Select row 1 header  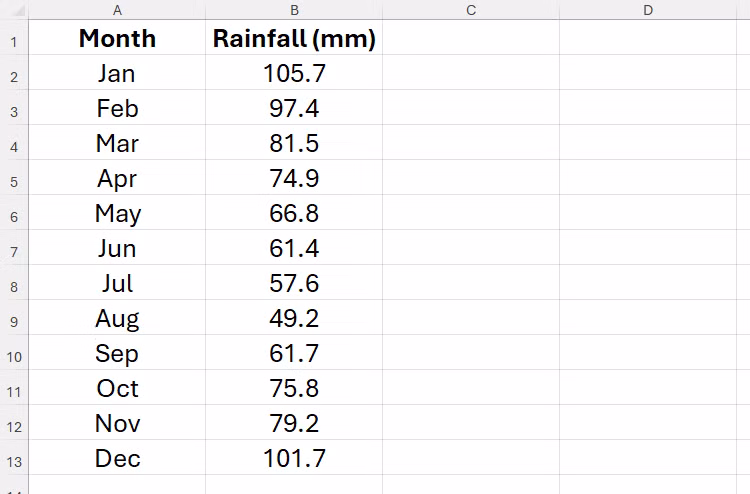pyautogui.click(x=14, y=40)
